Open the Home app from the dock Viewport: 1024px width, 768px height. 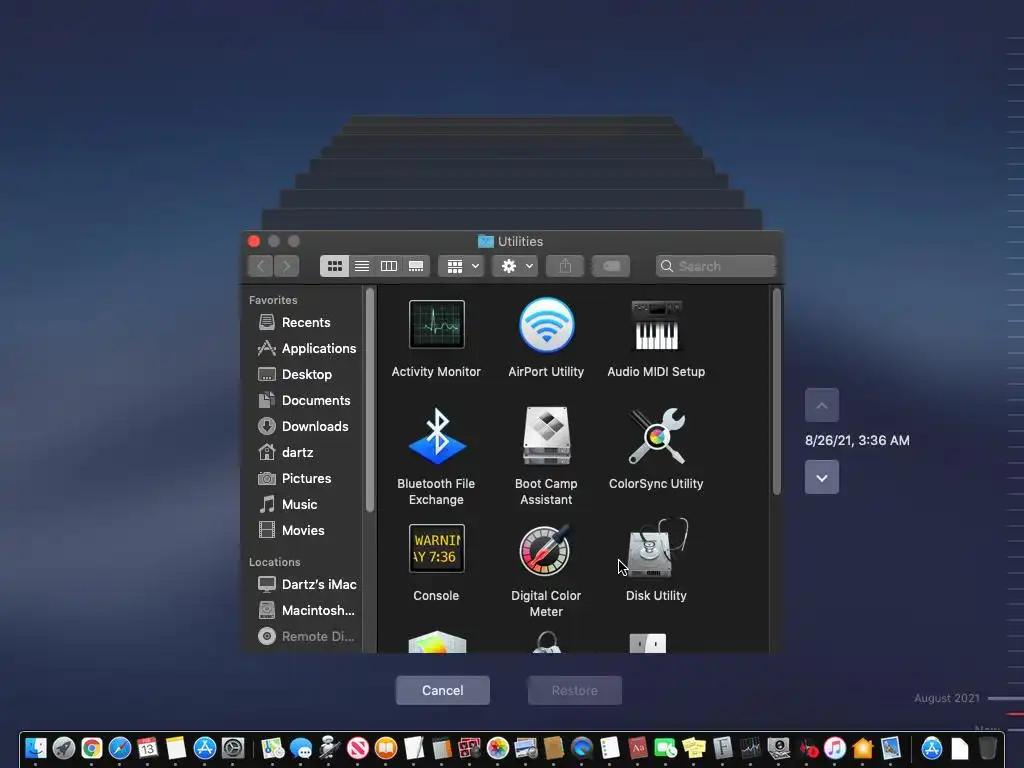coord(863,748)
